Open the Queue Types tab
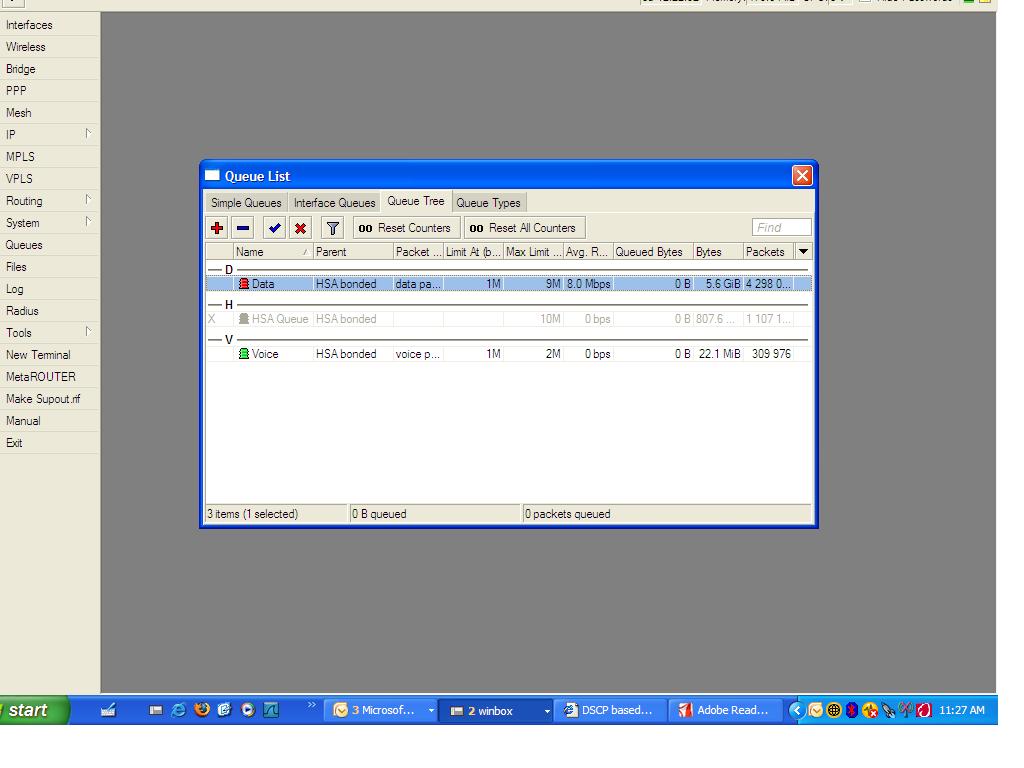This screenshot has height=768, width=1024. pos(488,202)
